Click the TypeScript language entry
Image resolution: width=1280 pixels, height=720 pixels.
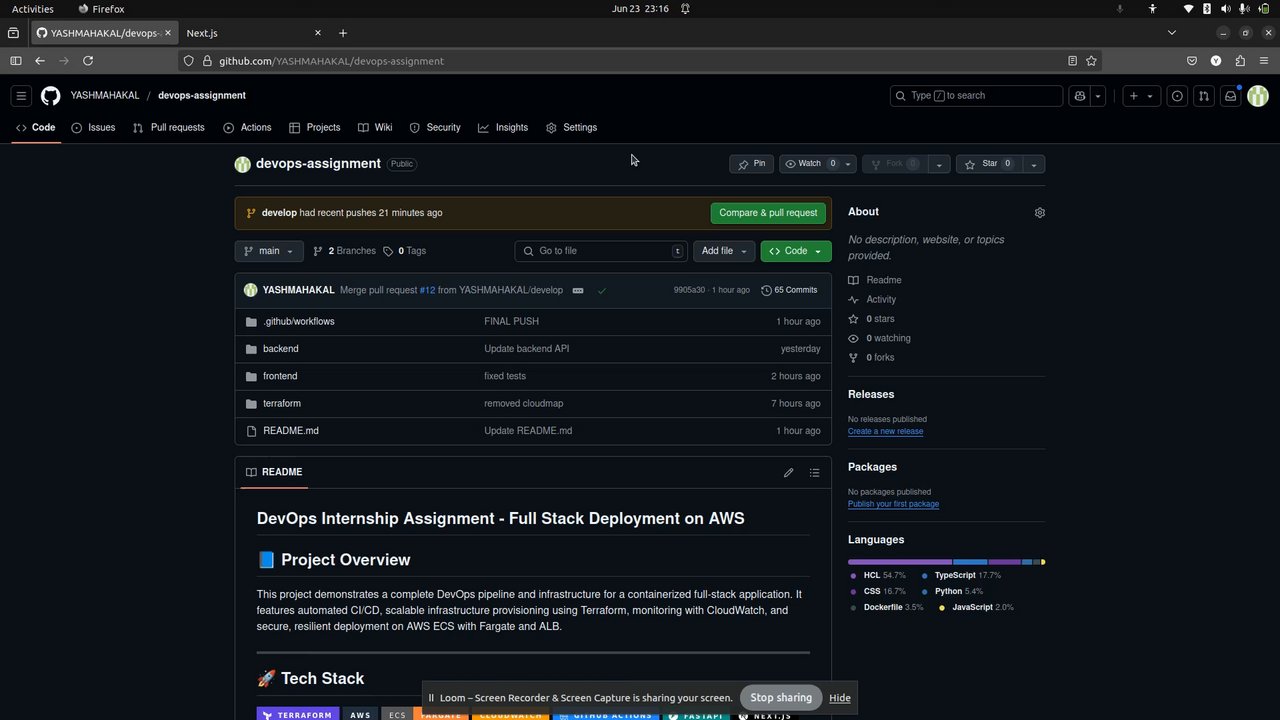coord(961,576)
